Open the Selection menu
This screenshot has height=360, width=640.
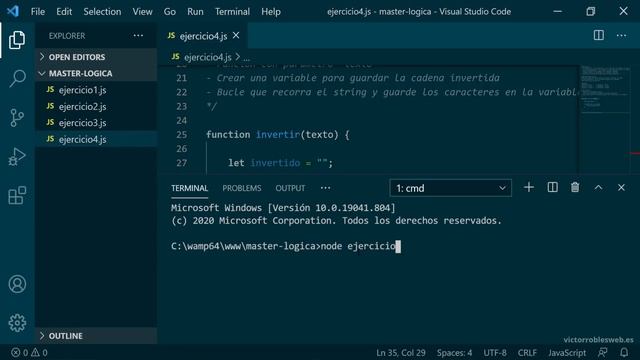[x=102, y=11]
